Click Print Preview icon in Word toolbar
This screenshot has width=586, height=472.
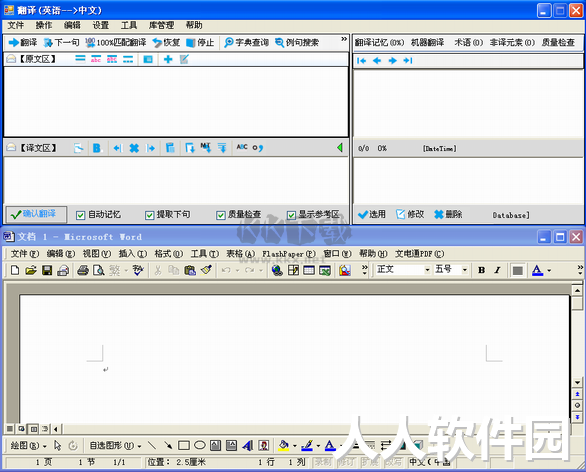coord(99,270)
